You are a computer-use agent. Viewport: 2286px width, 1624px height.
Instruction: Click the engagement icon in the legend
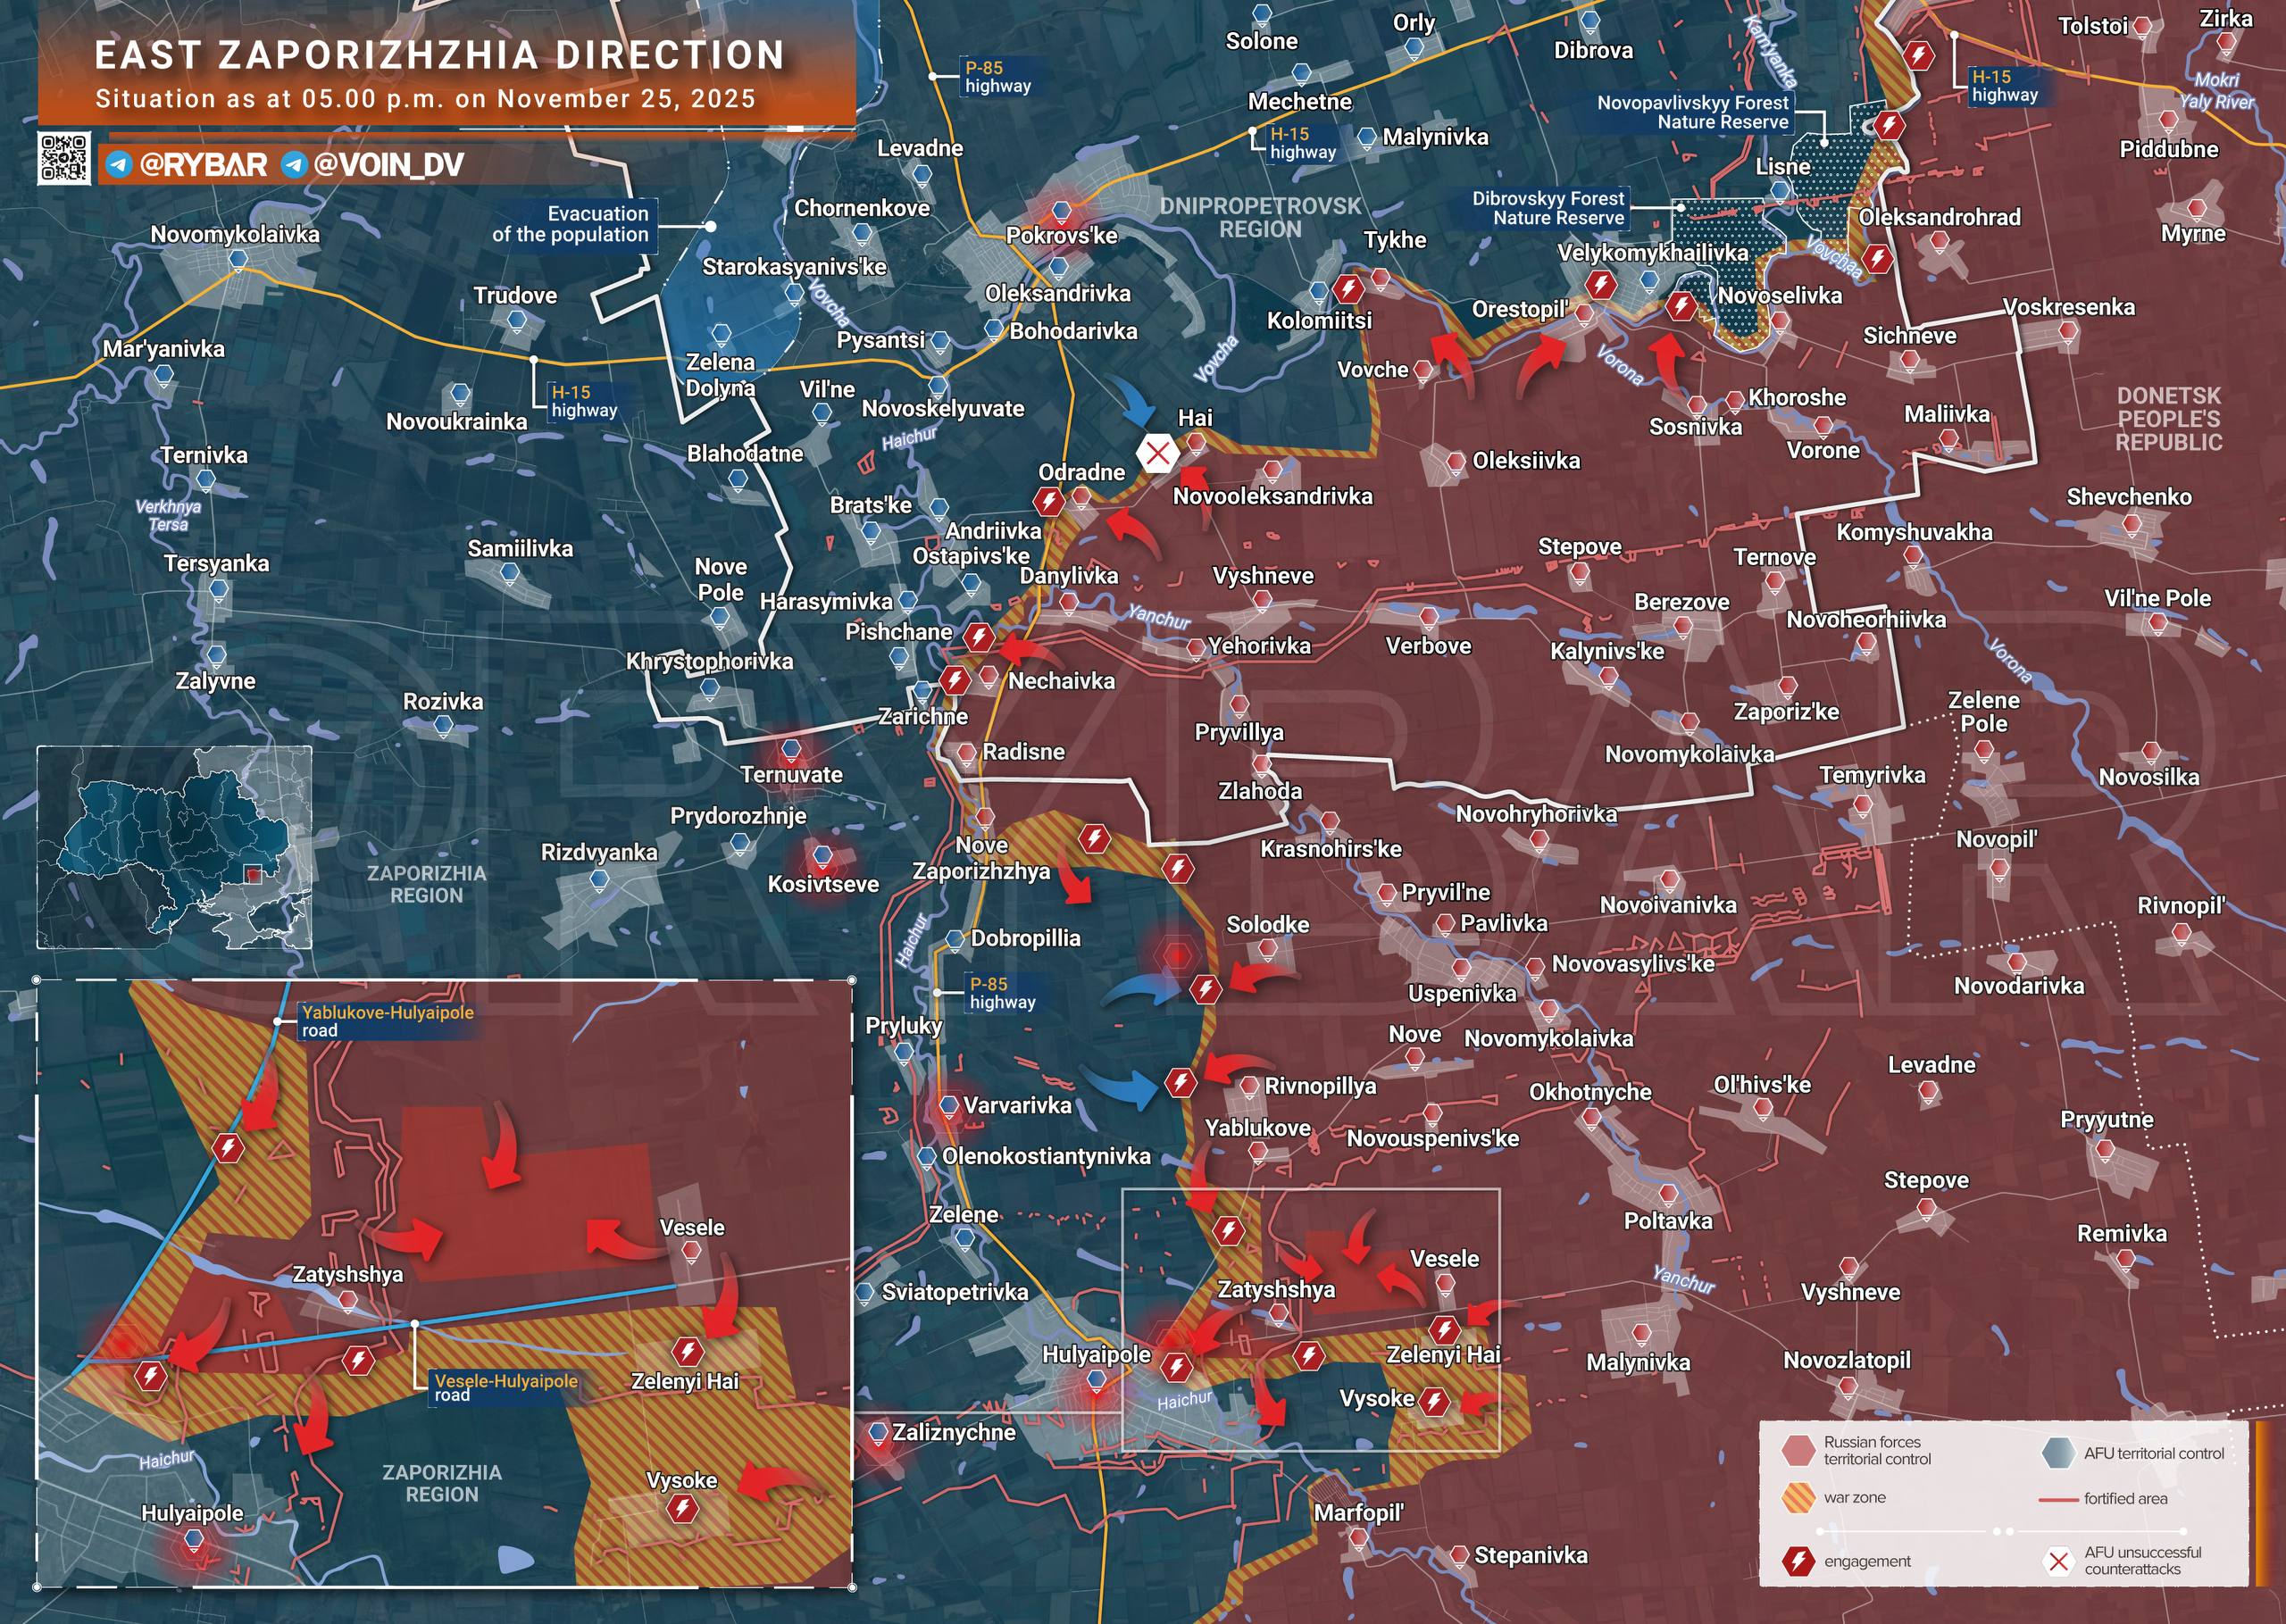[x=1798, y=1561]
